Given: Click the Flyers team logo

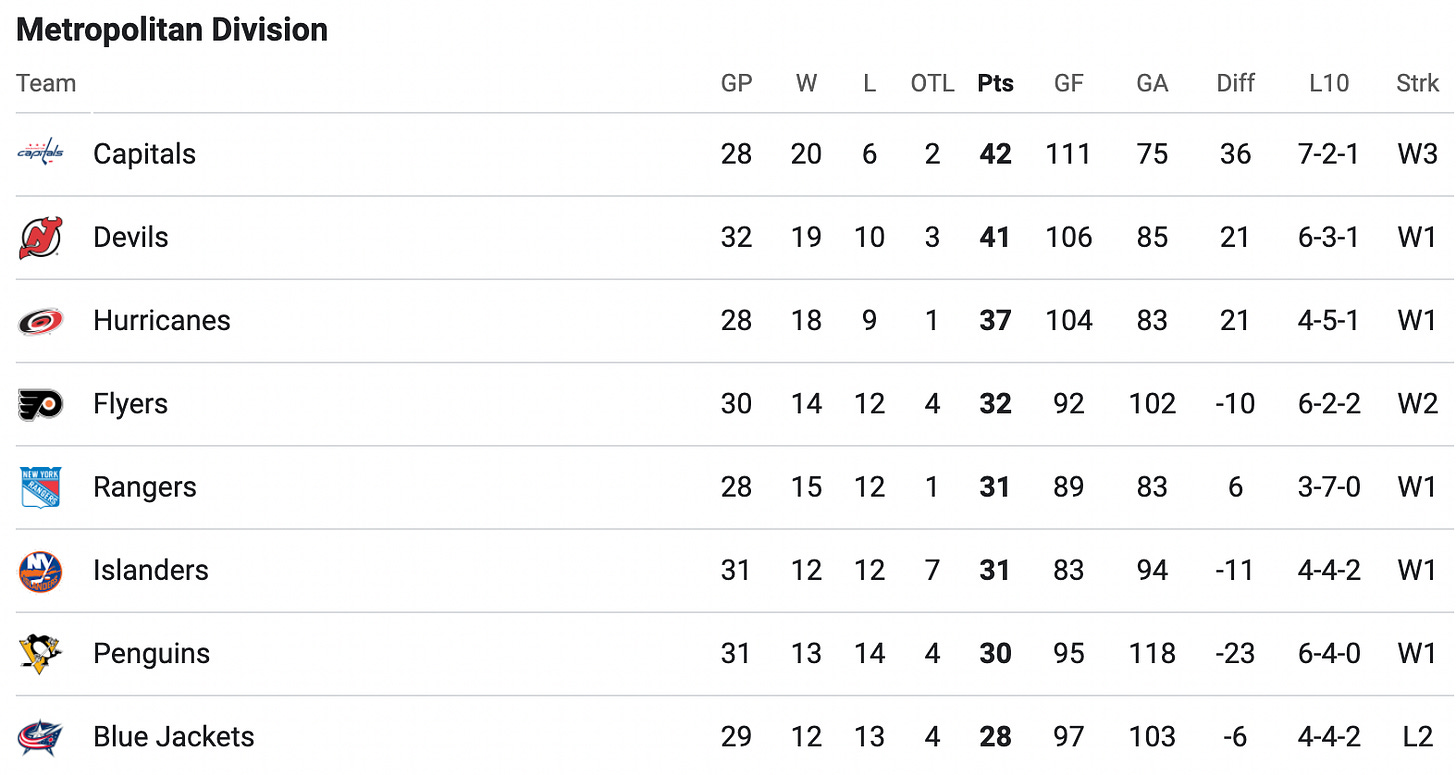Looking at the screenshot, I should [41, 404].
